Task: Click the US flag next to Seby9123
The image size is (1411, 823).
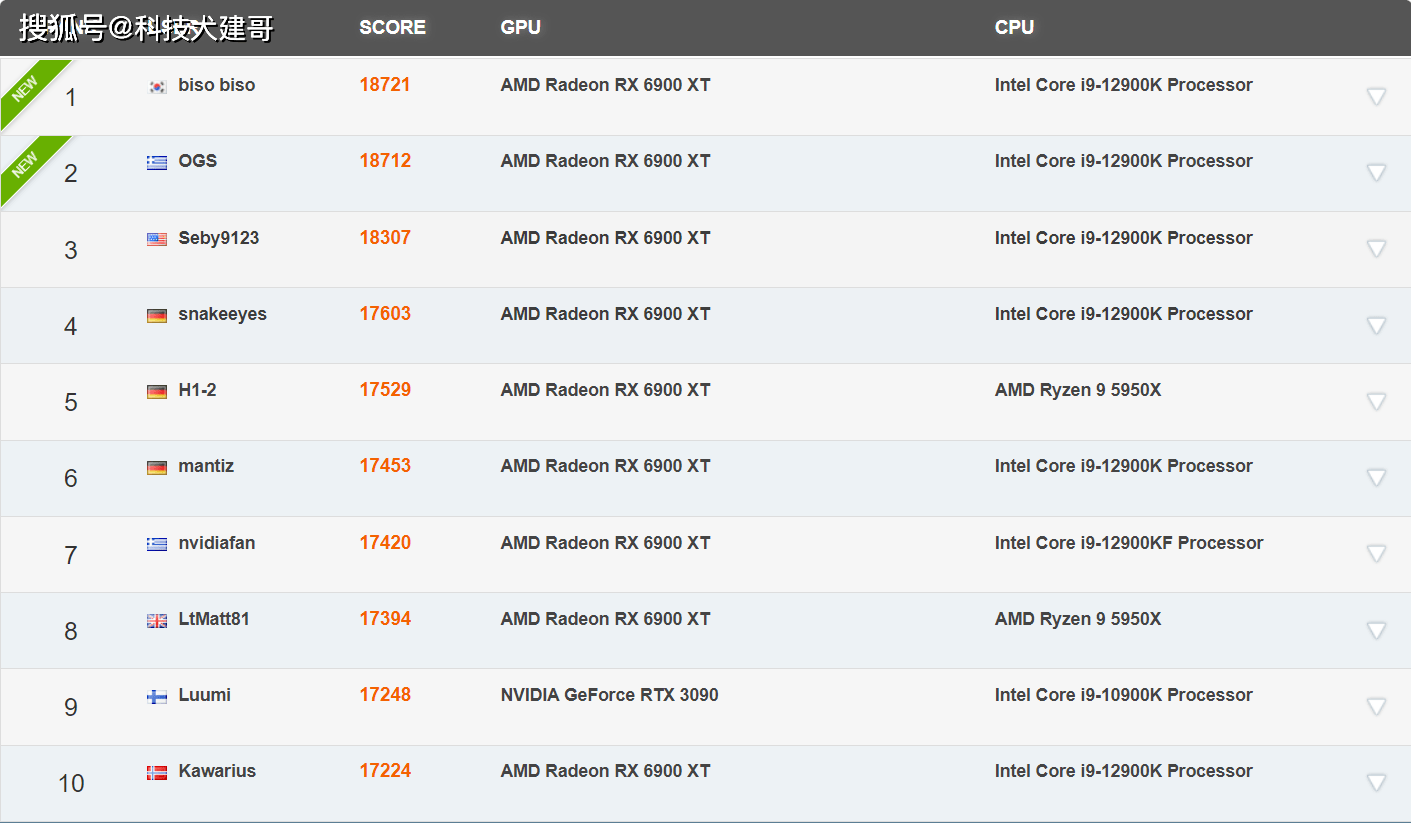Action: coord(157,239)
